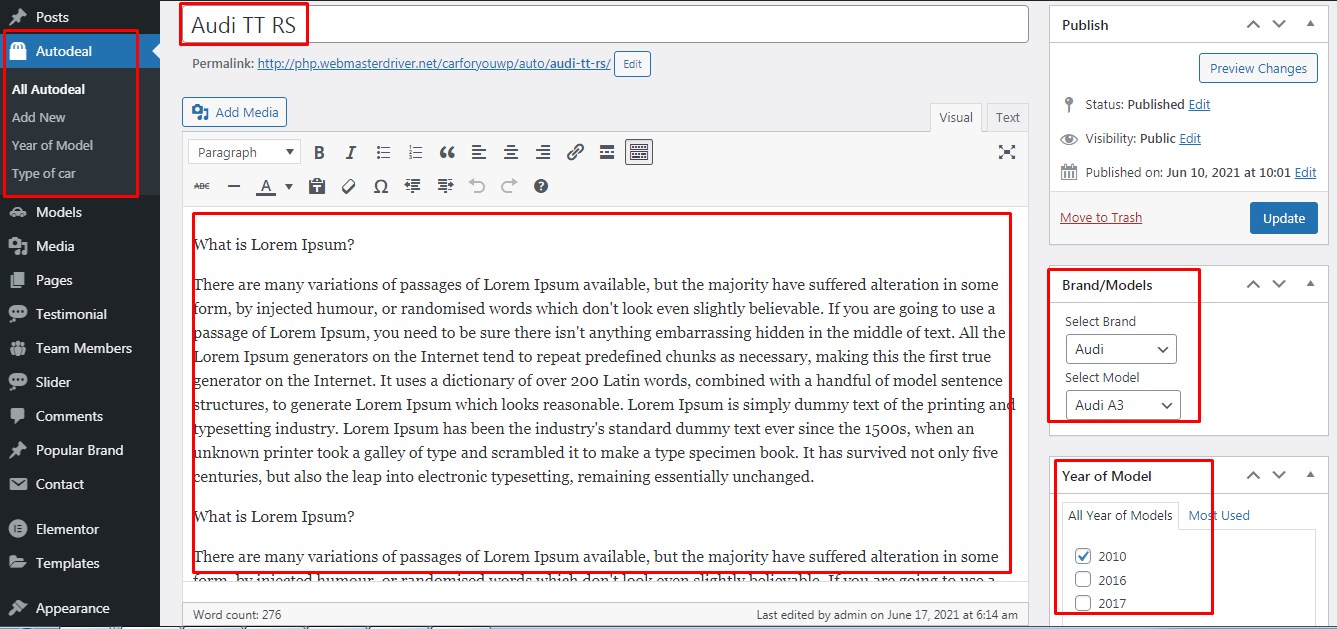Viewport: 1337px width, 629px height.
Task: Apply strikethrough formatting
Action: coord(202,186)
